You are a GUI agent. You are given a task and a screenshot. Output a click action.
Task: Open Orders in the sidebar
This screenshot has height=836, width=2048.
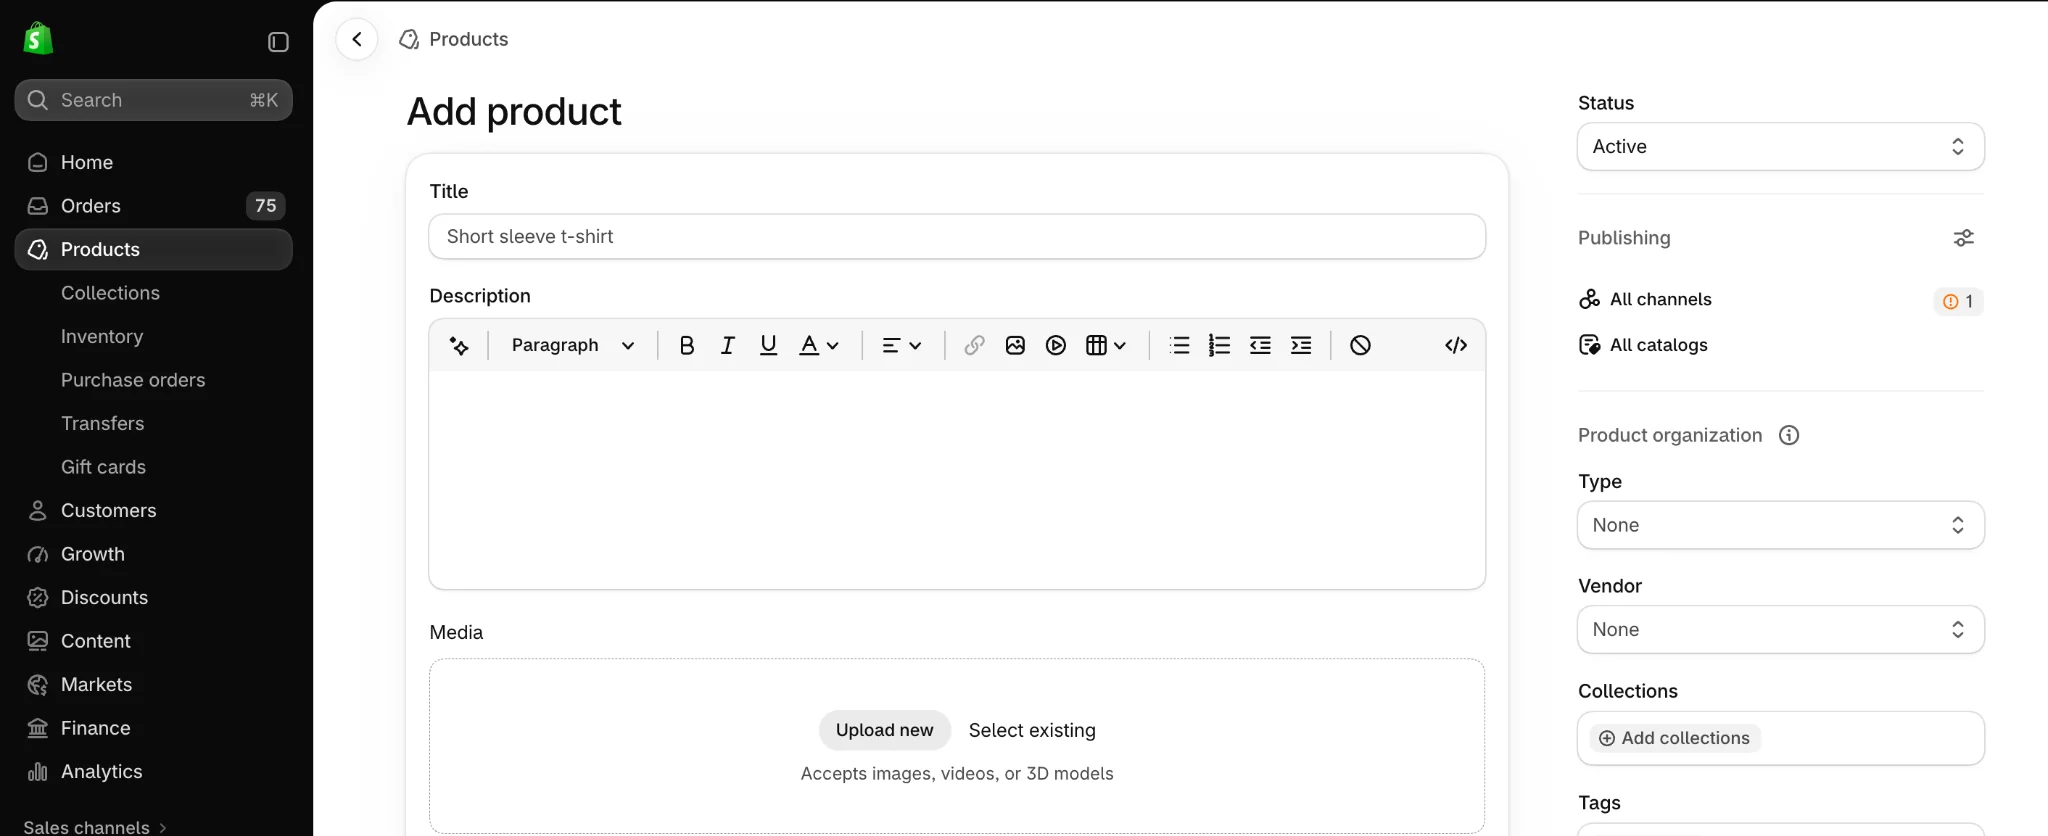(153, 206)
